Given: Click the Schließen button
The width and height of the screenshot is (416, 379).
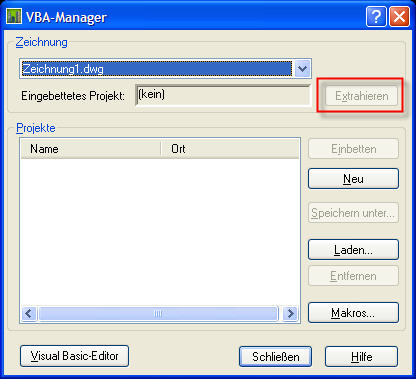Looking at the screenshot, I should (275, 357).
